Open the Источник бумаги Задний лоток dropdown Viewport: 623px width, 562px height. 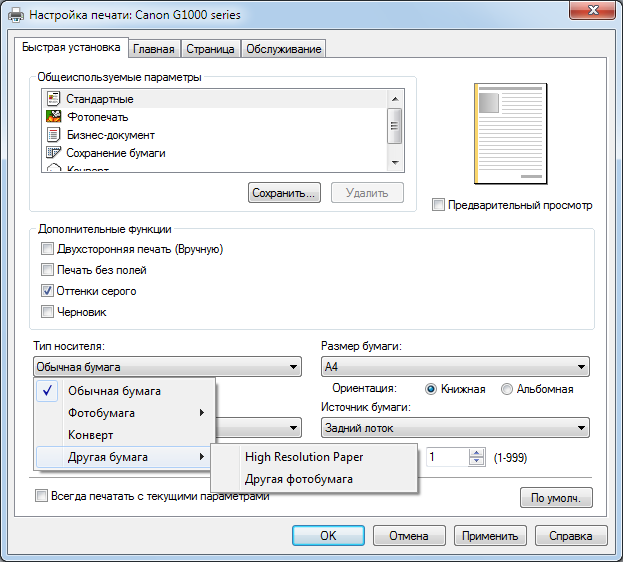coord(455,428)
